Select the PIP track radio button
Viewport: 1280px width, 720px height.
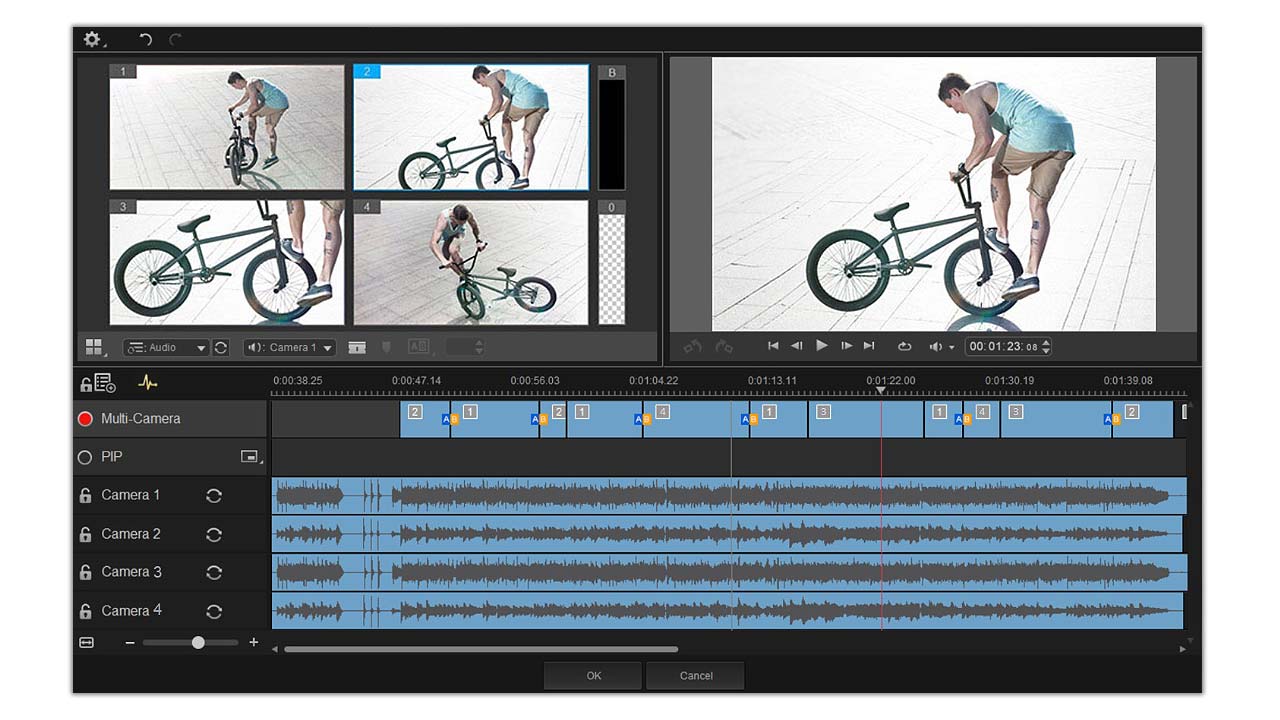(87, 457)
